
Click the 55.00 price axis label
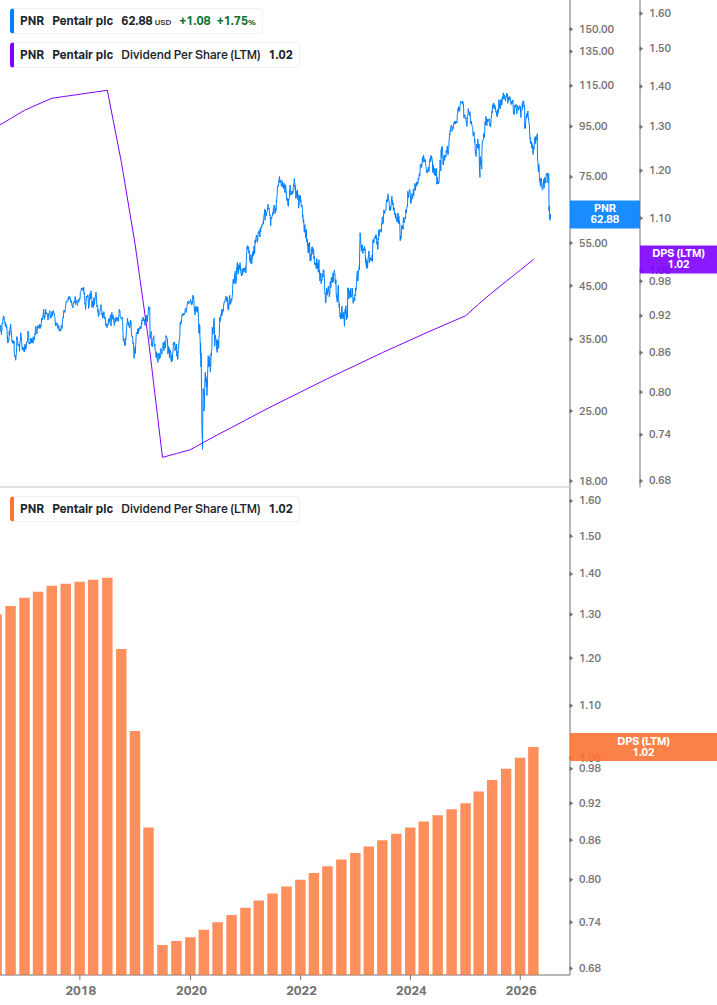[593, 243]
